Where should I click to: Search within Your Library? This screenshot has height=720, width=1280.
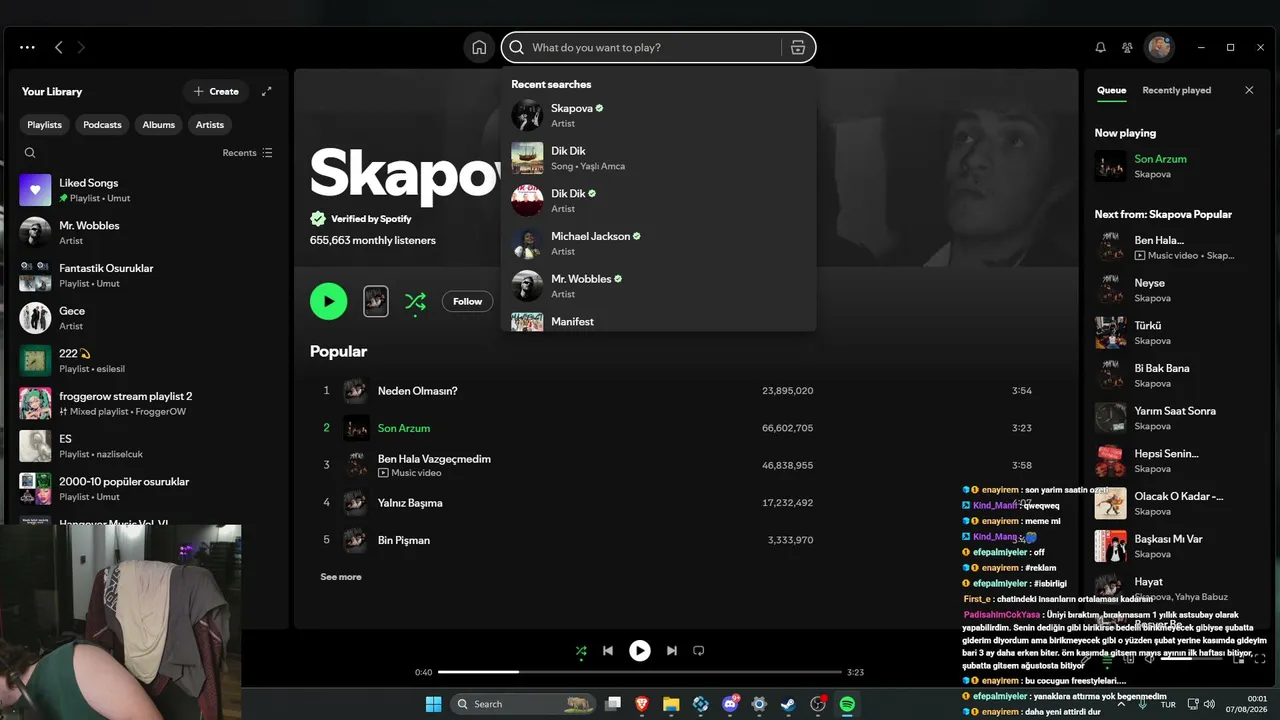[x=30, y=153]
